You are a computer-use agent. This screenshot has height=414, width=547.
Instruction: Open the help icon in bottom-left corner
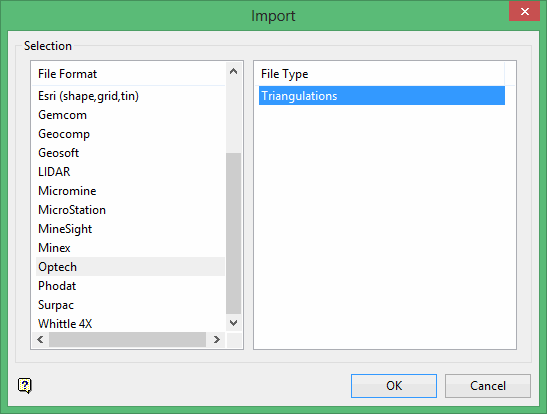25,386
